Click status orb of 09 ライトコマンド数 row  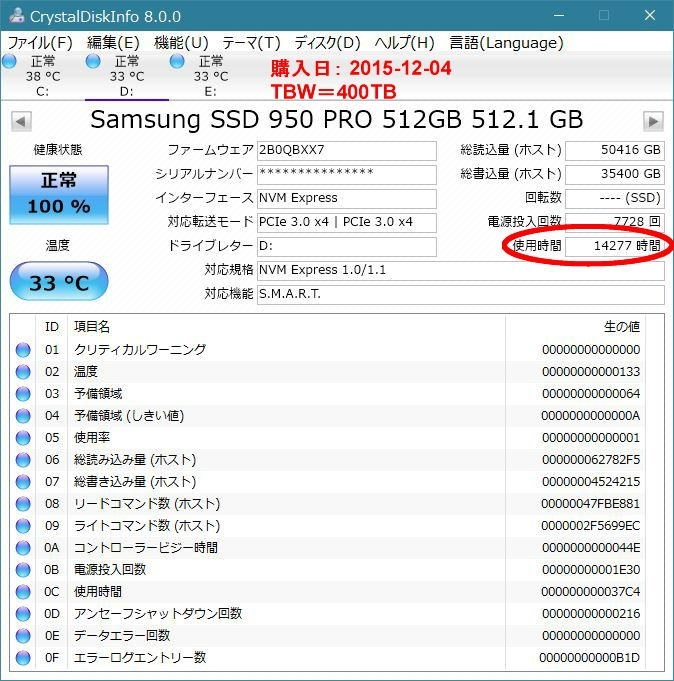[23, 526]
